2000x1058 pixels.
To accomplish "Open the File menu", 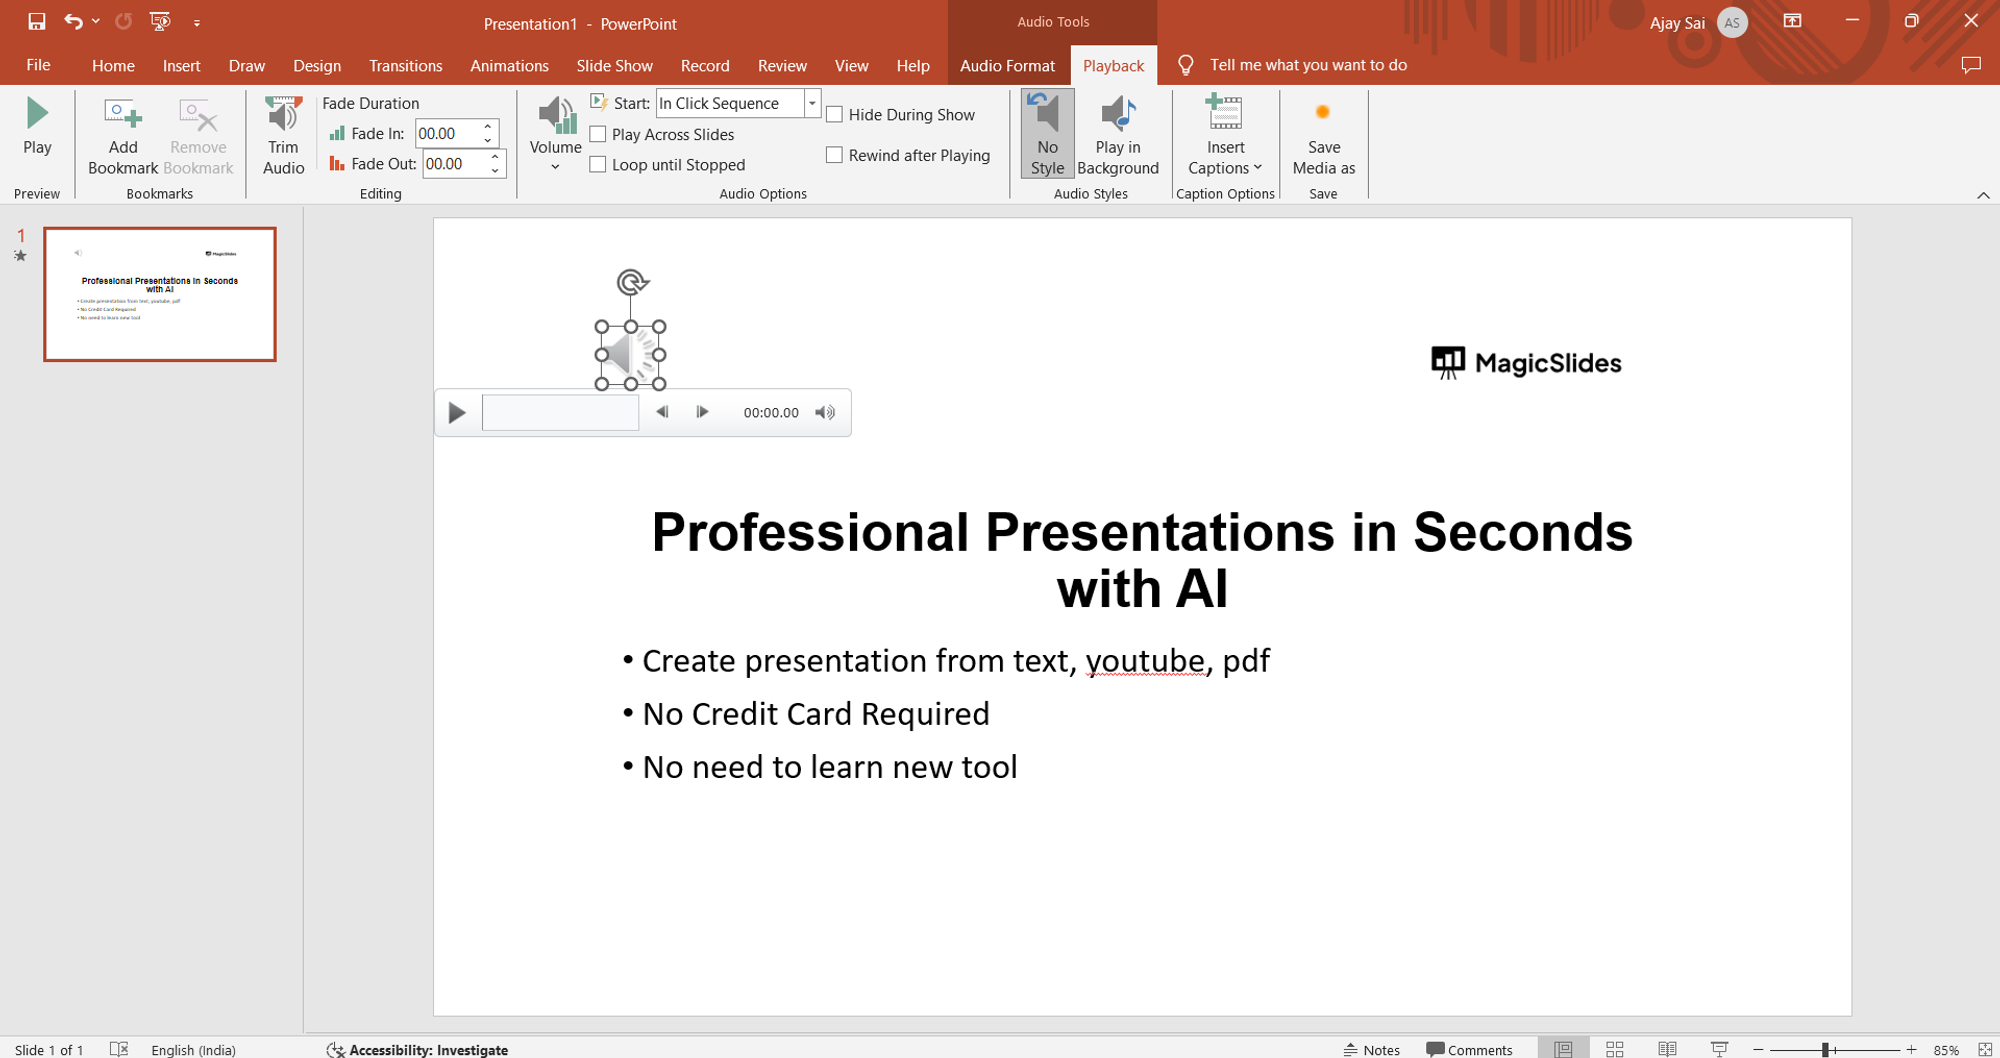I will click(38, 65).
